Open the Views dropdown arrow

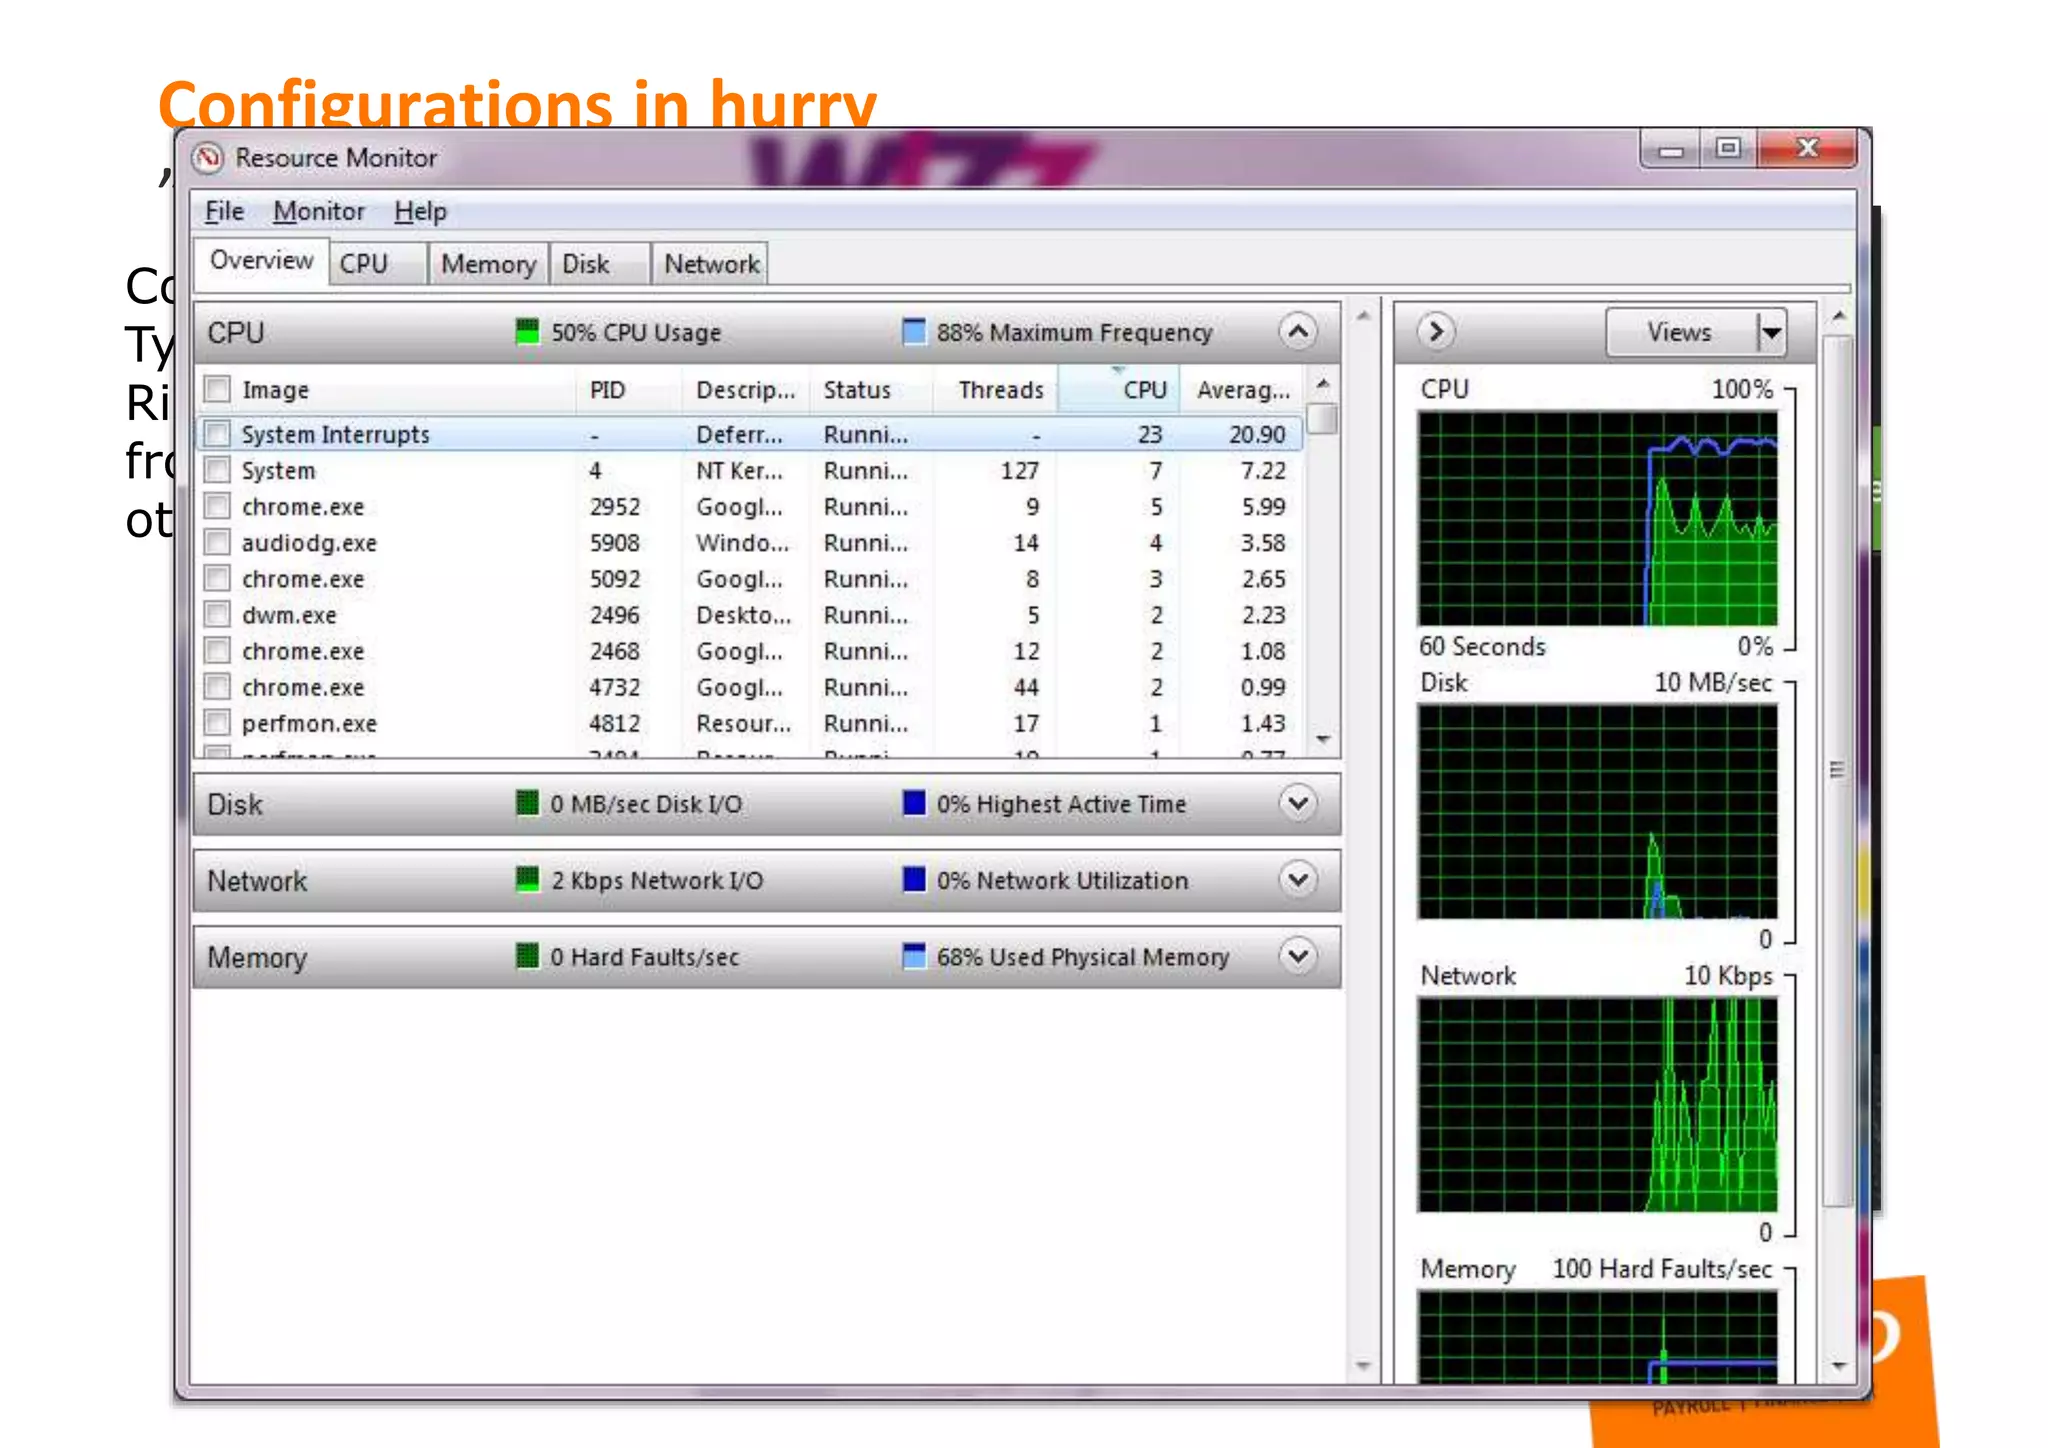point(1771,331)
